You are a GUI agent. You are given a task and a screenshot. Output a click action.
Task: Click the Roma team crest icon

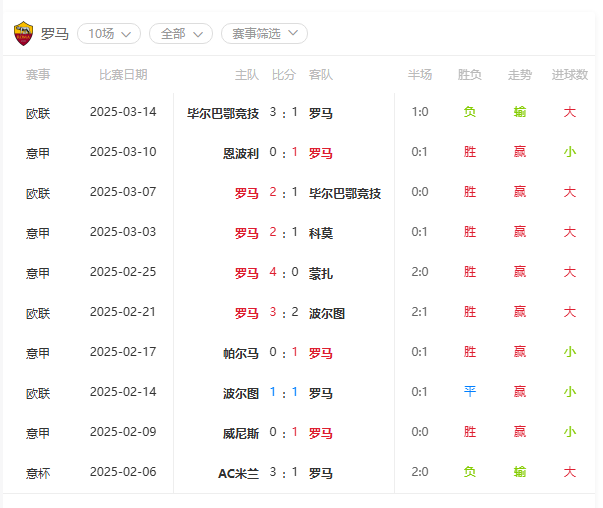(x=23, y=33)
